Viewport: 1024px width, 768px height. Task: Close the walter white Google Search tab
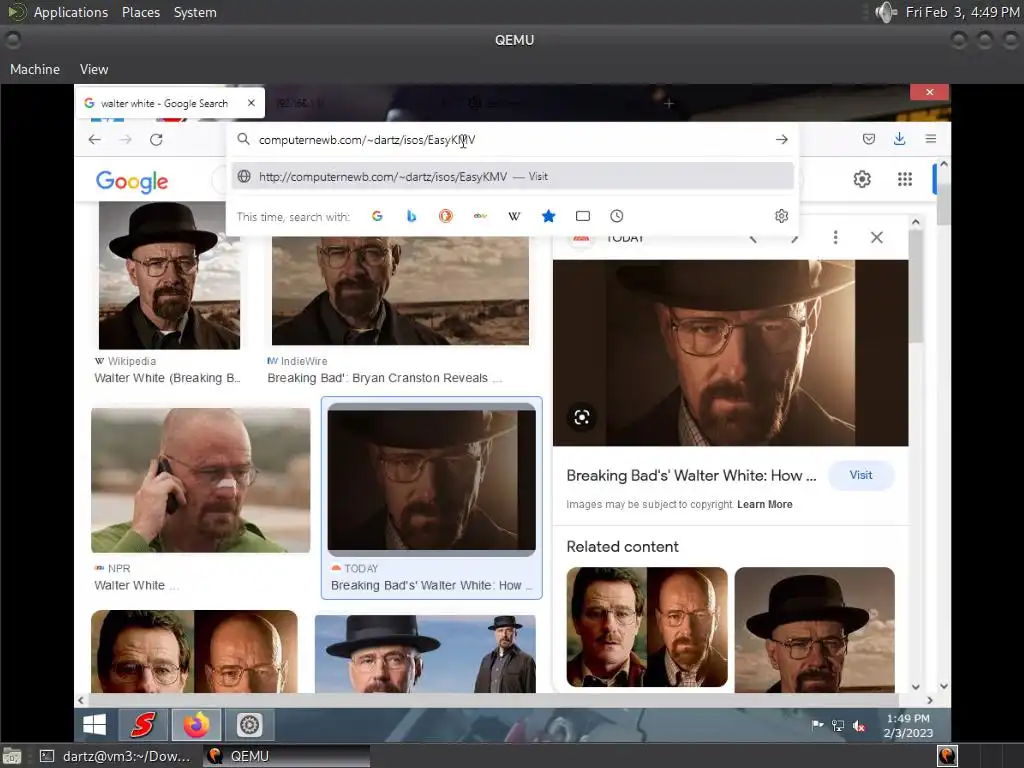tap(251, 103)
